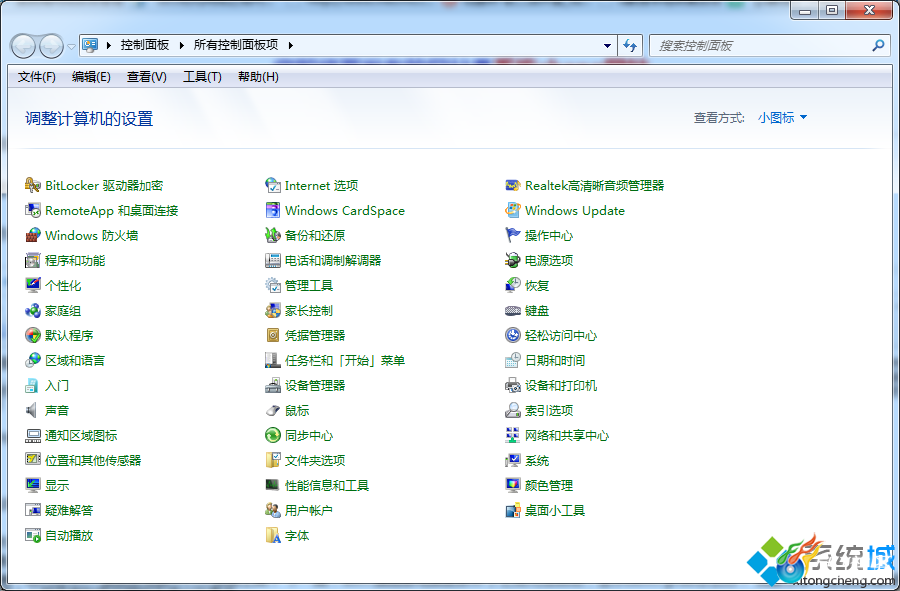Click the 设备和打印机 printer icon
The width and height of the screenshot is (900, 591).
(513, 386)
